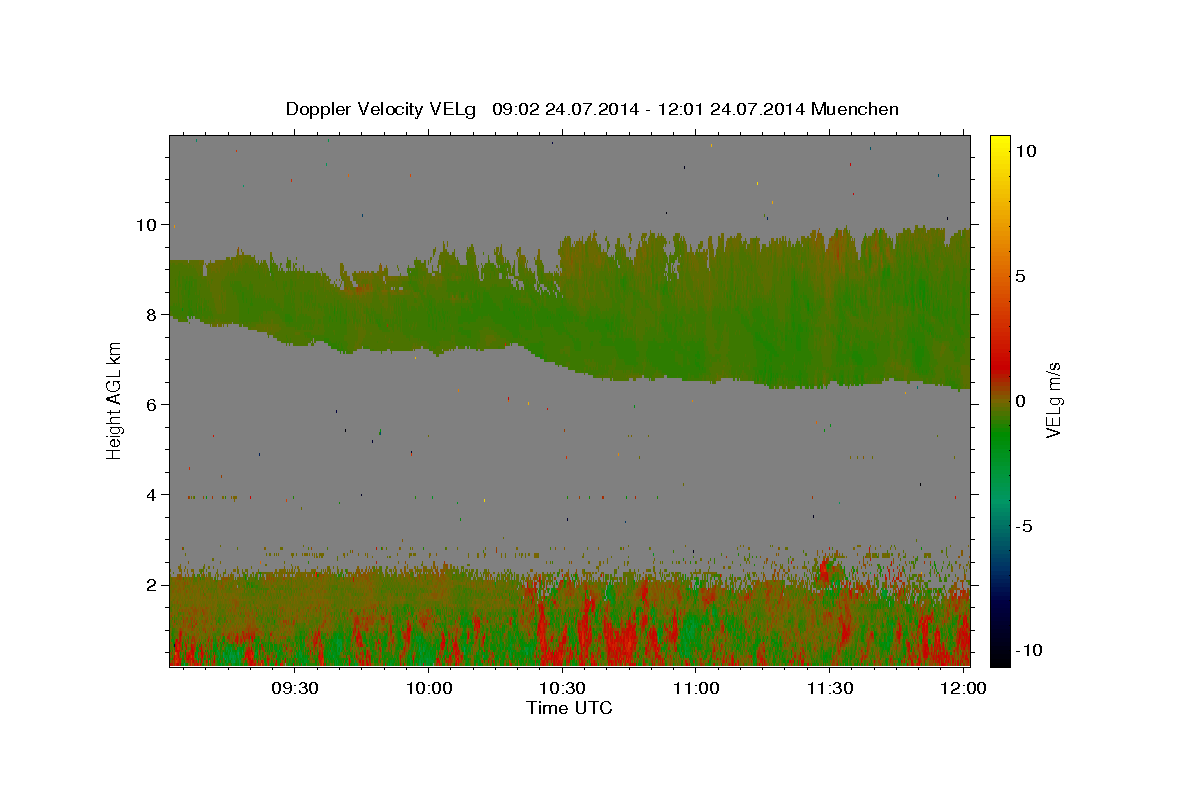Click the colorbar value -10
The image size is (1200, 800).
(1027, 651)
